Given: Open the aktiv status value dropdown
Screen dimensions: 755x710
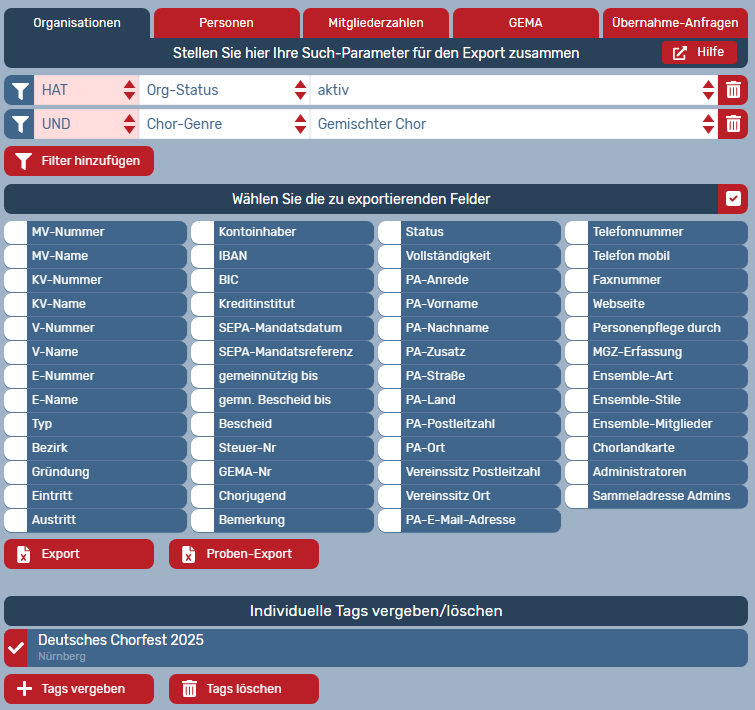Looking at the screenshot, I should pos(514,91).
